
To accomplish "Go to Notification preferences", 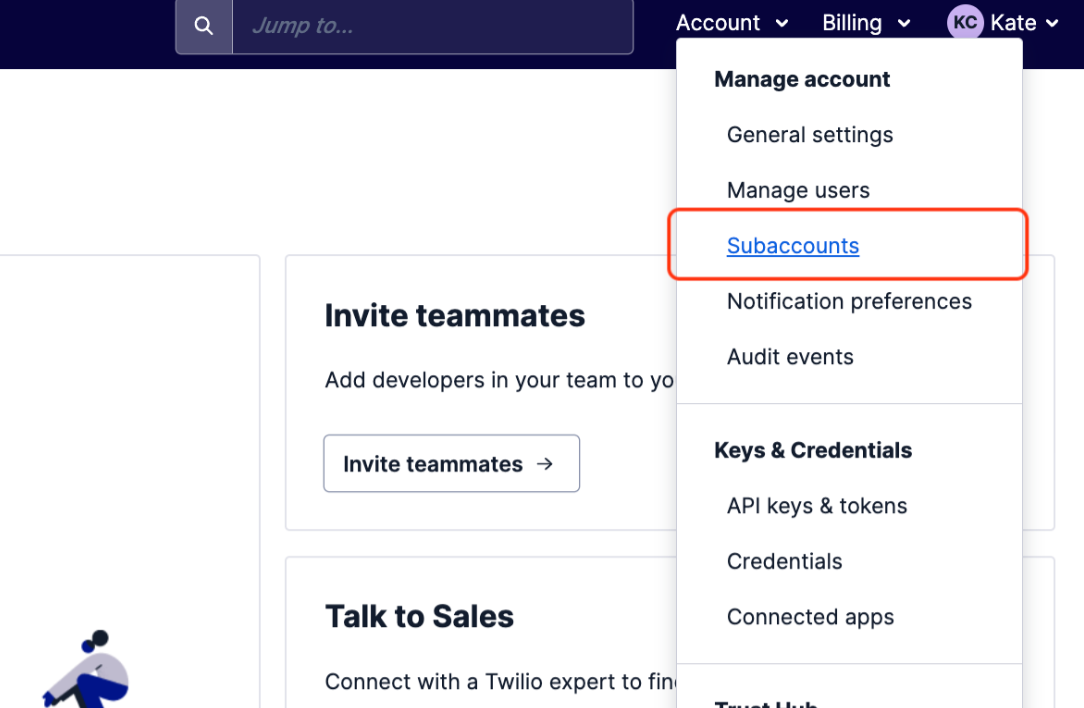I will pyautogui.click(x=849, y=301).
